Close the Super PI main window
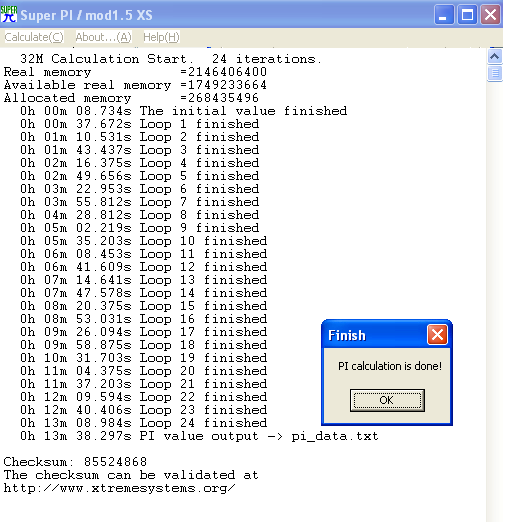The height and width of the screenshot is (522, 508). tap(490, 15)
